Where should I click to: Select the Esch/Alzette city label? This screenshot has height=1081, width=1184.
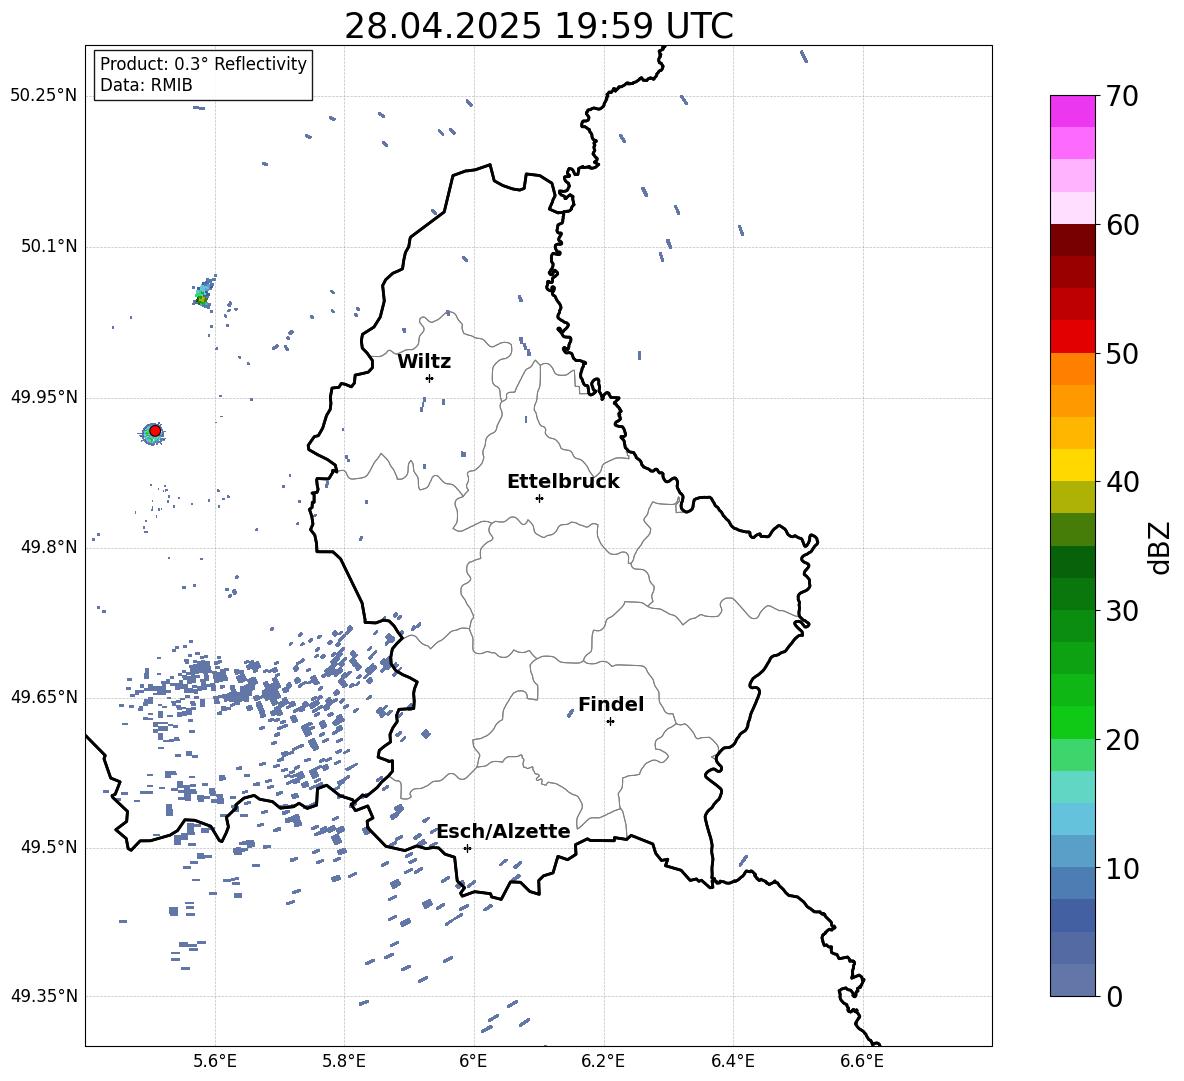tap(504, 832)
